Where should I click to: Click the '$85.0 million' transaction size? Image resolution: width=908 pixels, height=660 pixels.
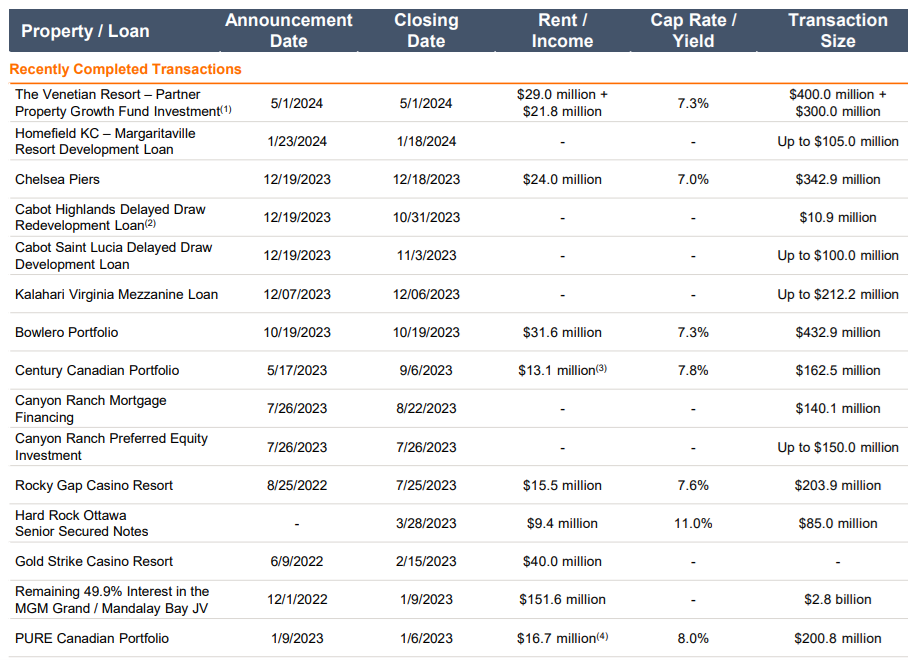coord(838,523)
